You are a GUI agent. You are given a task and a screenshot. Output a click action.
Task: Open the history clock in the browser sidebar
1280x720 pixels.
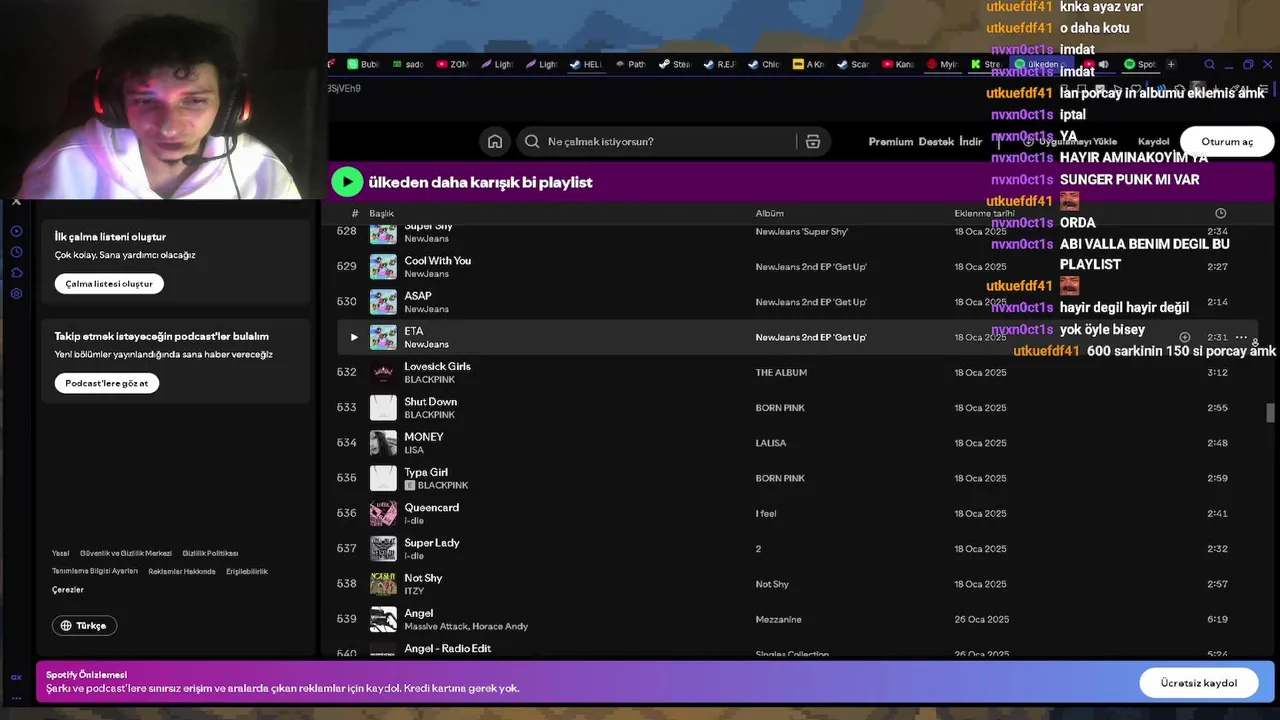coord(16,252)
